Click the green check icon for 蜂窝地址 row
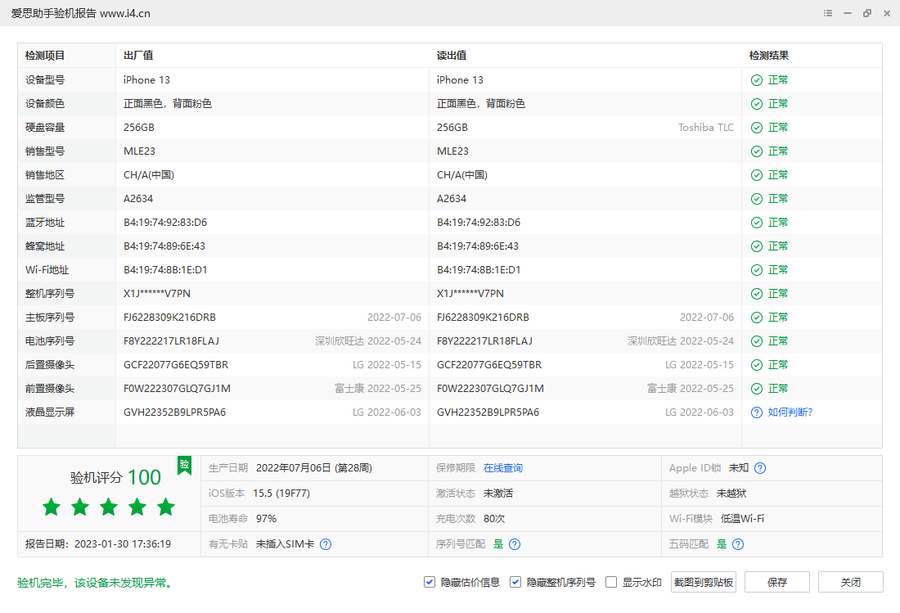Viewport: 900px width, 613px height. tap(757, 246)
